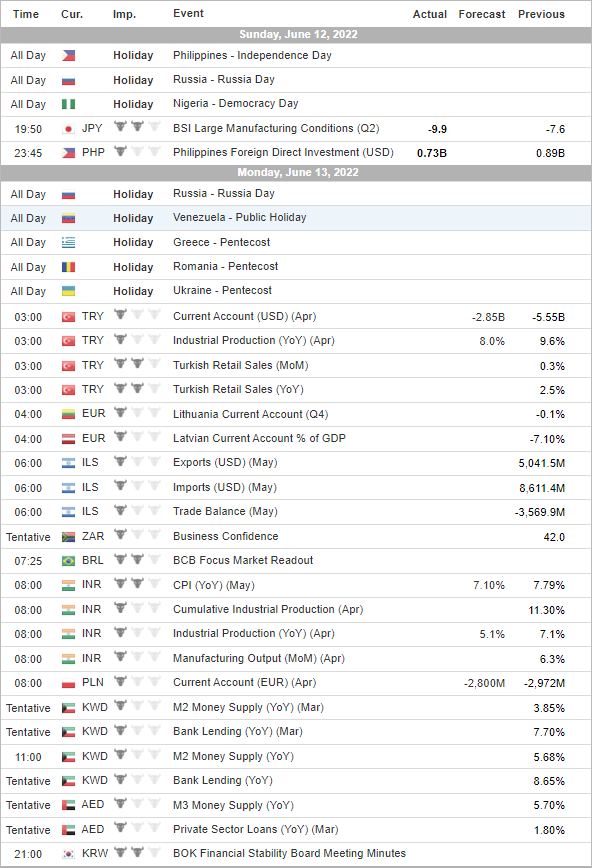Click the Latvia flag in the Latvian Current Account row

click(x=69, y=439)
